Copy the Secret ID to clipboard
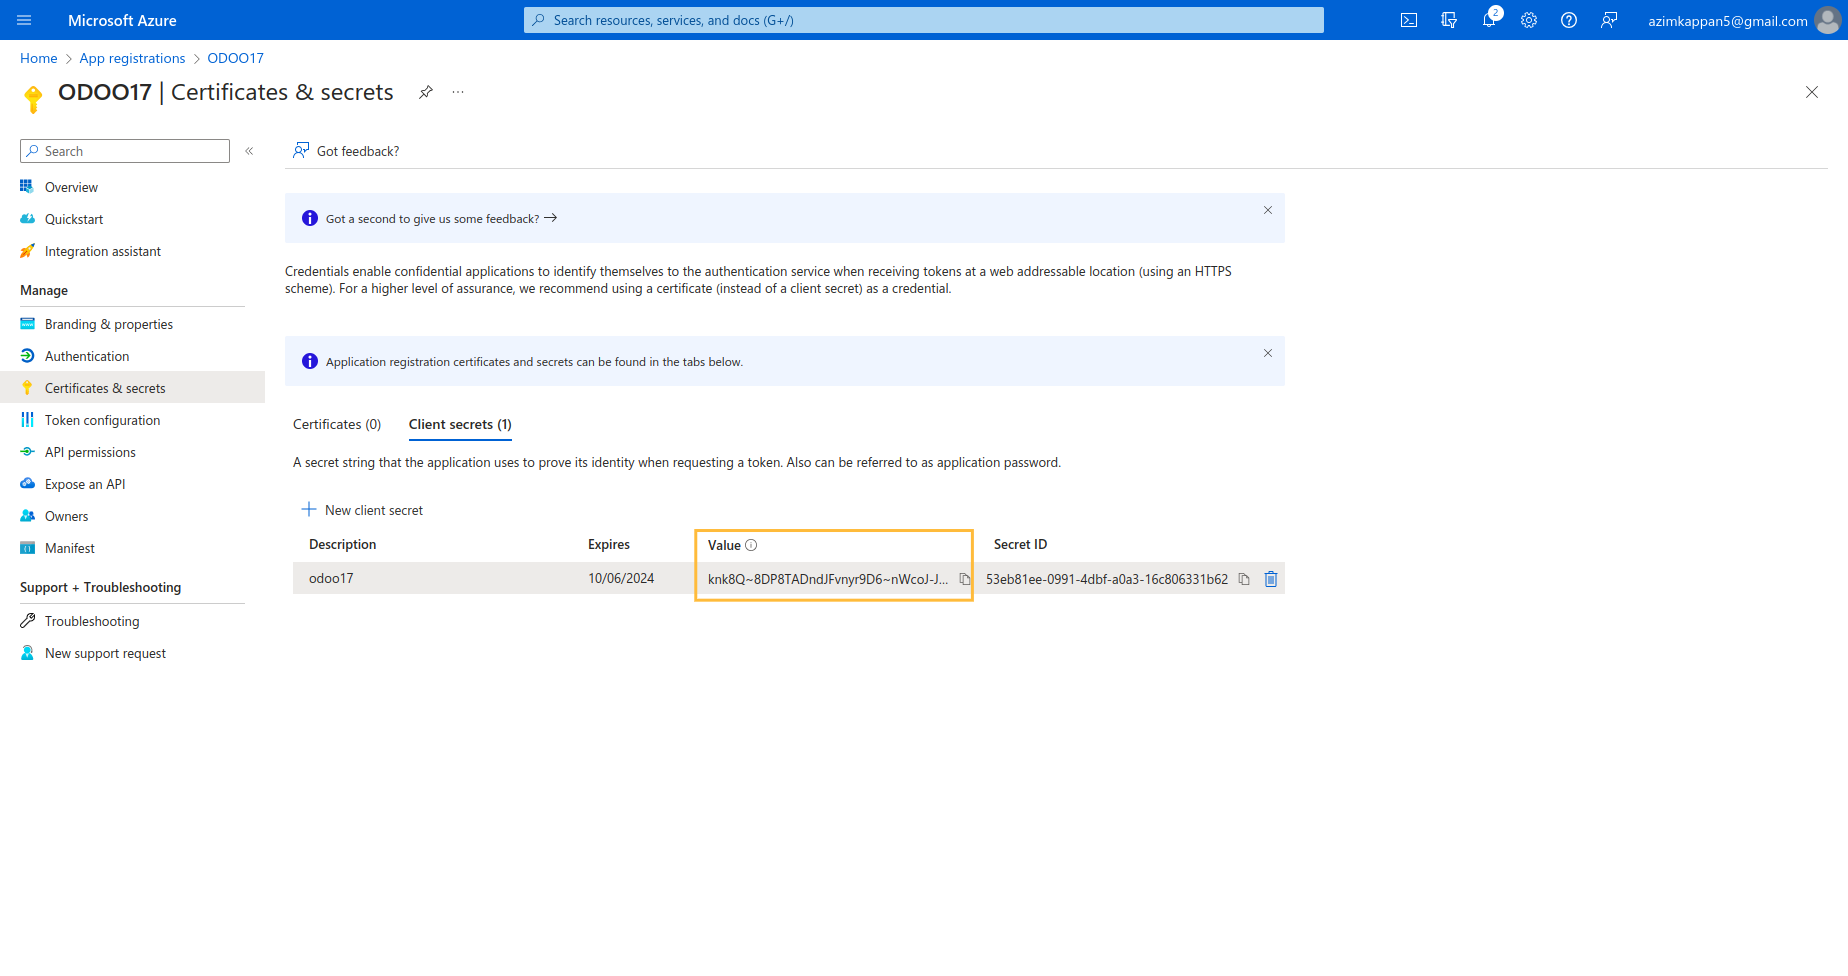The image size is (1848, 976). coord(1244,579)
